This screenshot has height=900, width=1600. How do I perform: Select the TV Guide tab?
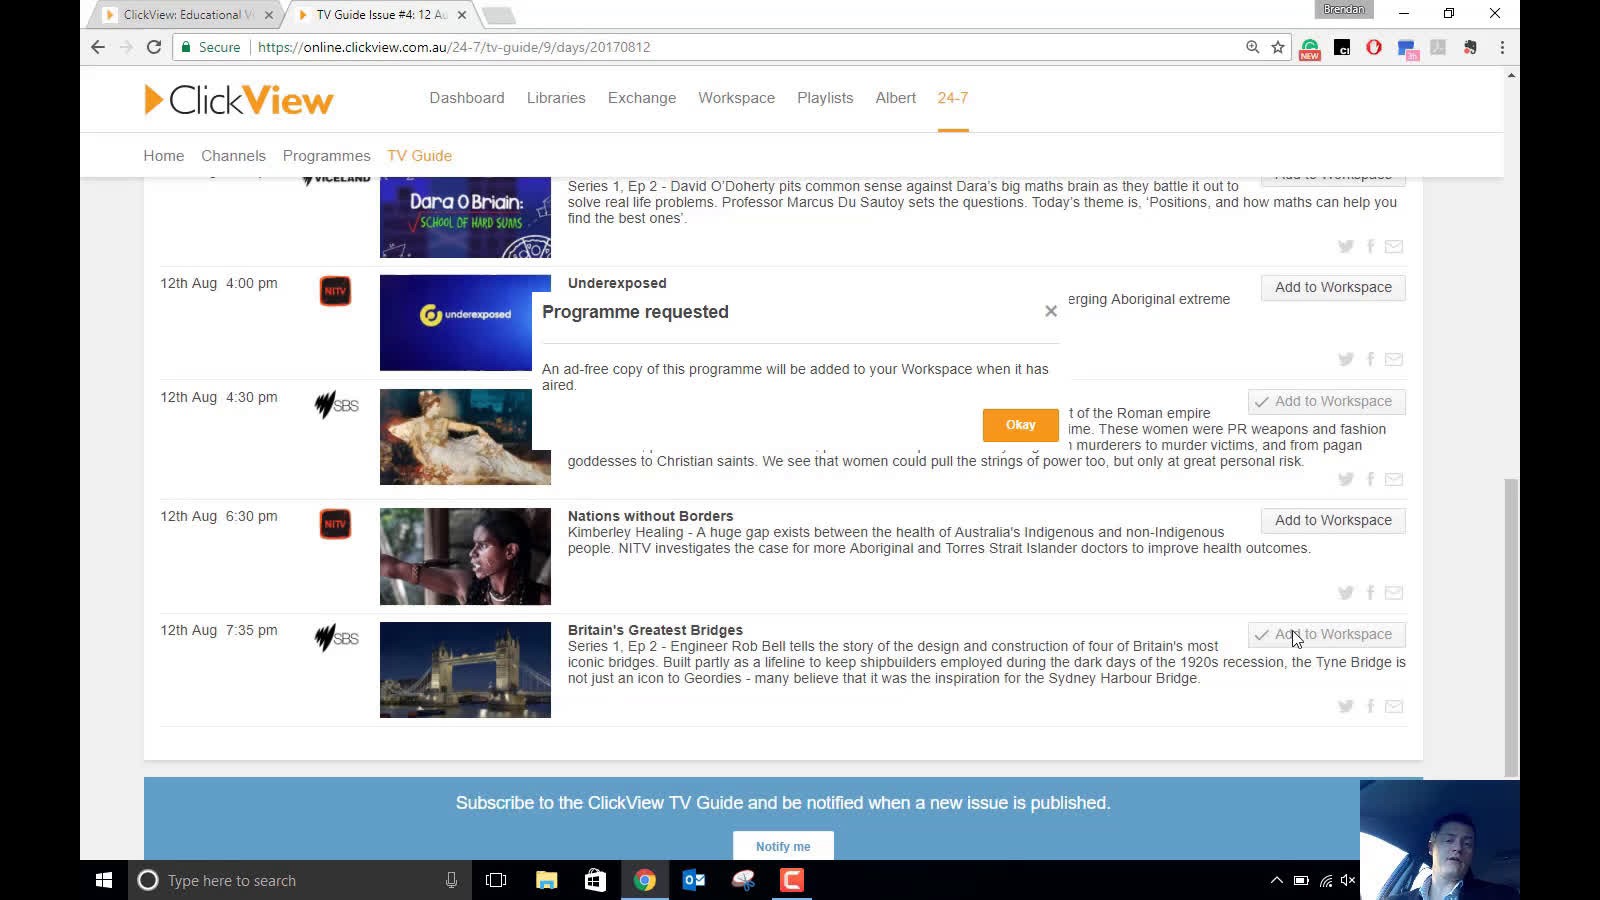(420, 156)
